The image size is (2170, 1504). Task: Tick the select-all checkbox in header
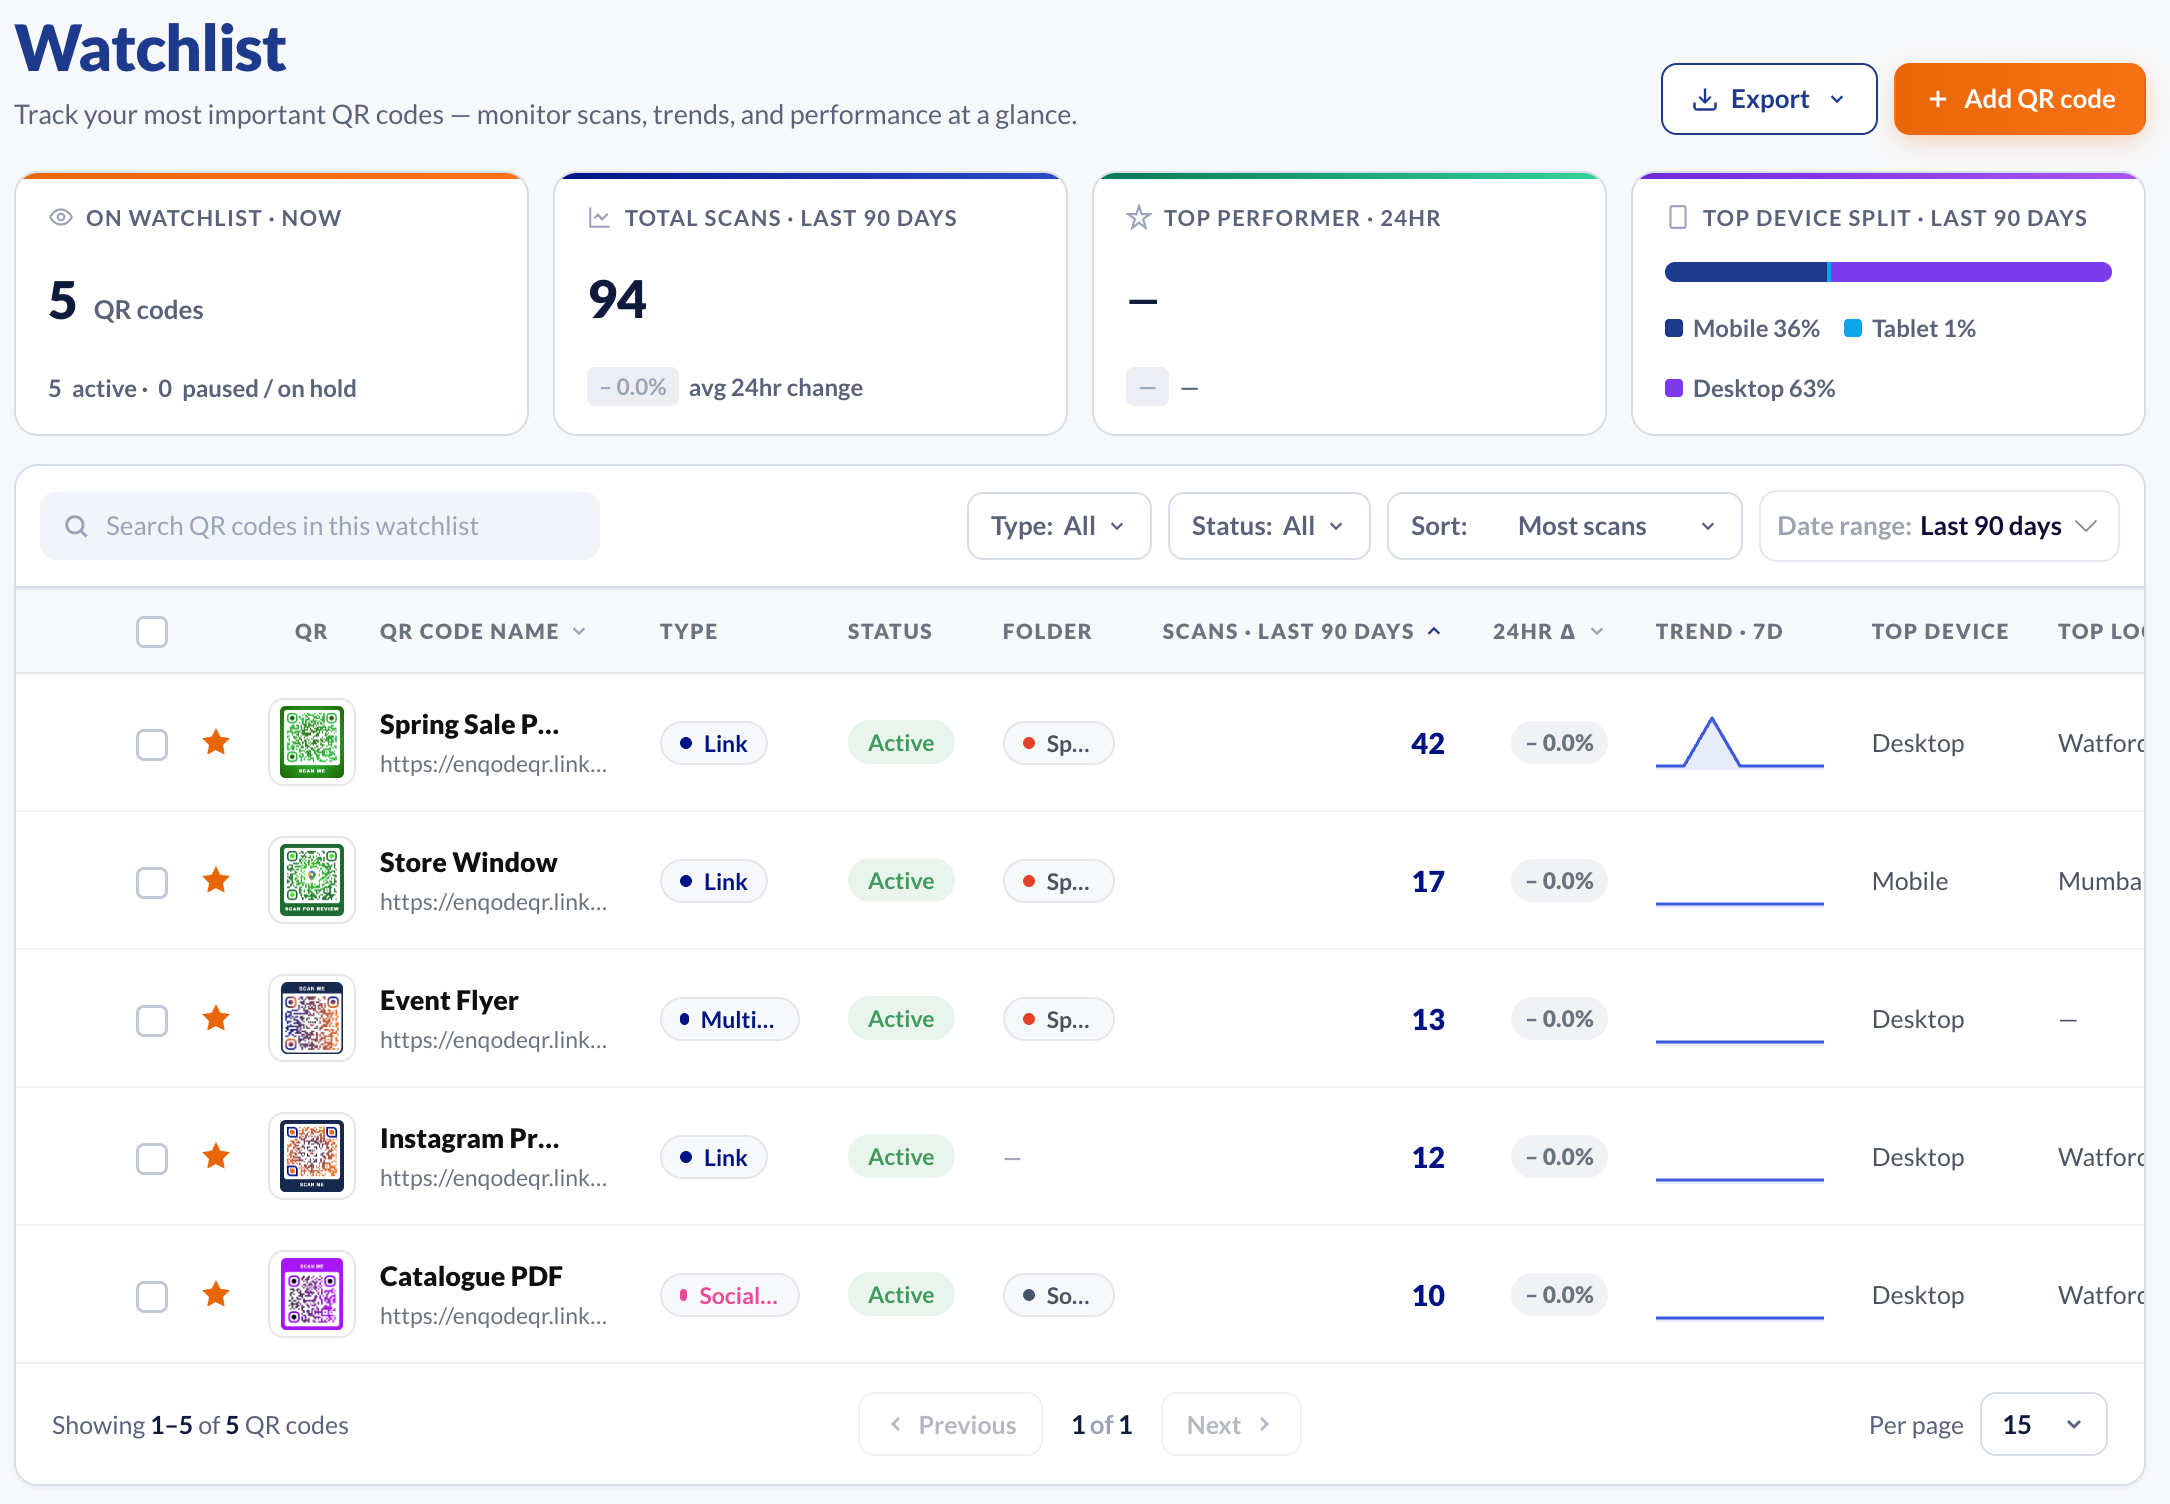coord(152,632)
